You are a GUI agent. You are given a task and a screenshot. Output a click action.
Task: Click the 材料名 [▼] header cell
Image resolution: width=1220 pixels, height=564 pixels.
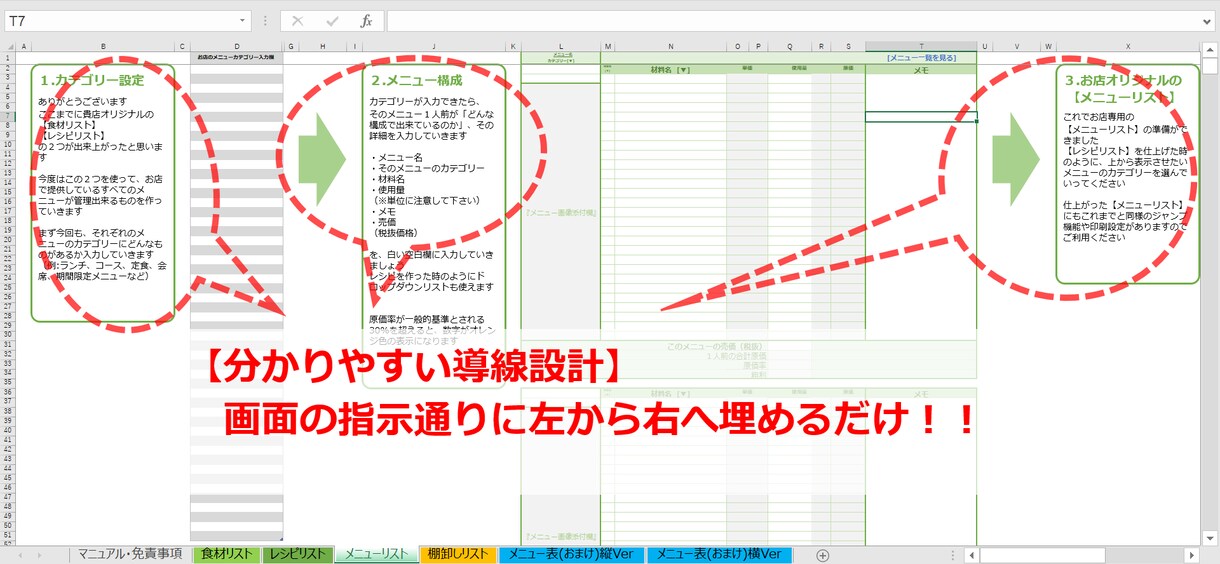670,69
